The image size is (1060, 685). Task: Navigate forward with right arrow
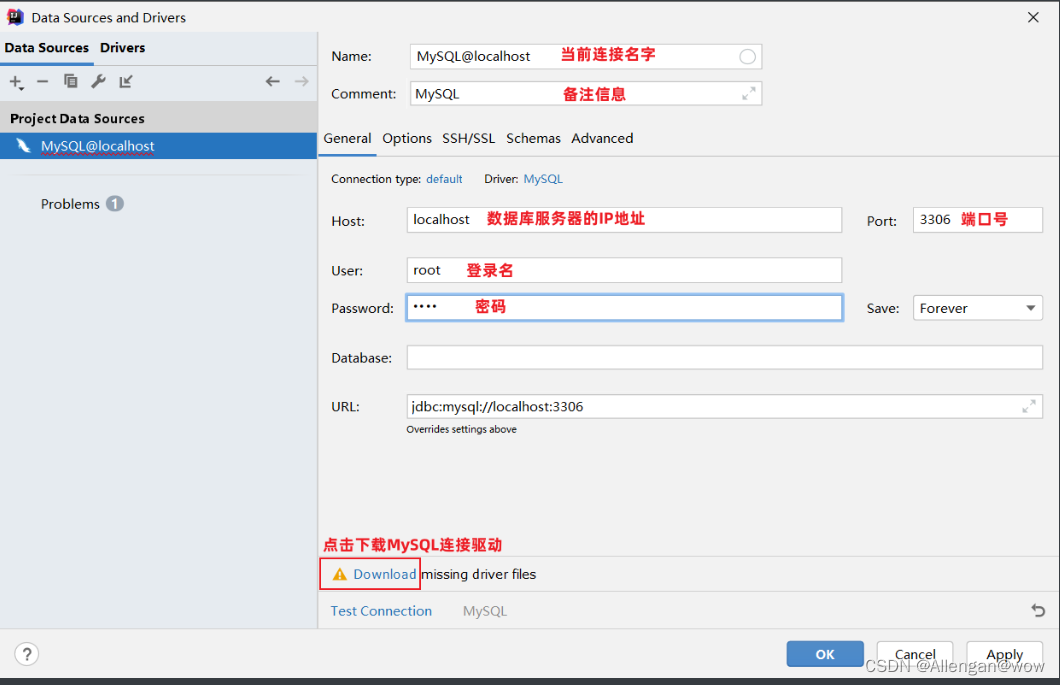point(302,82)
